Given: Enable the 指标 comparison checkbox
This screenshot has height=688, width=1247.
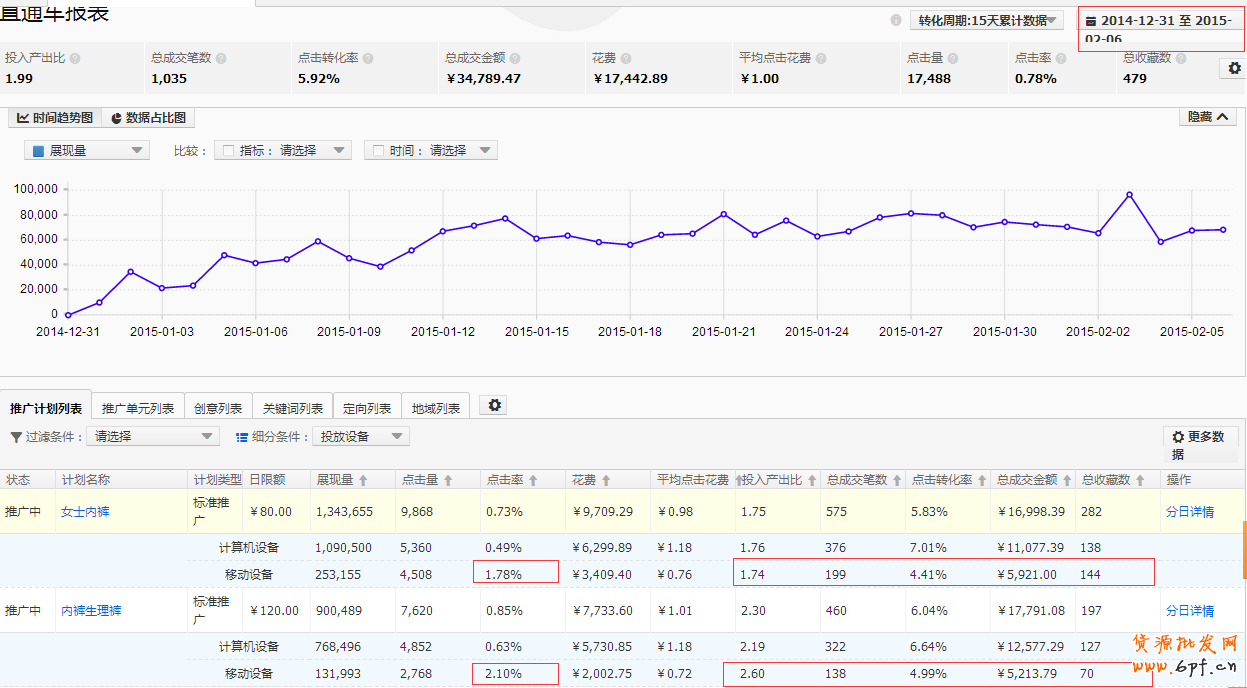Looking at the screenshot, I should point(228,151).
